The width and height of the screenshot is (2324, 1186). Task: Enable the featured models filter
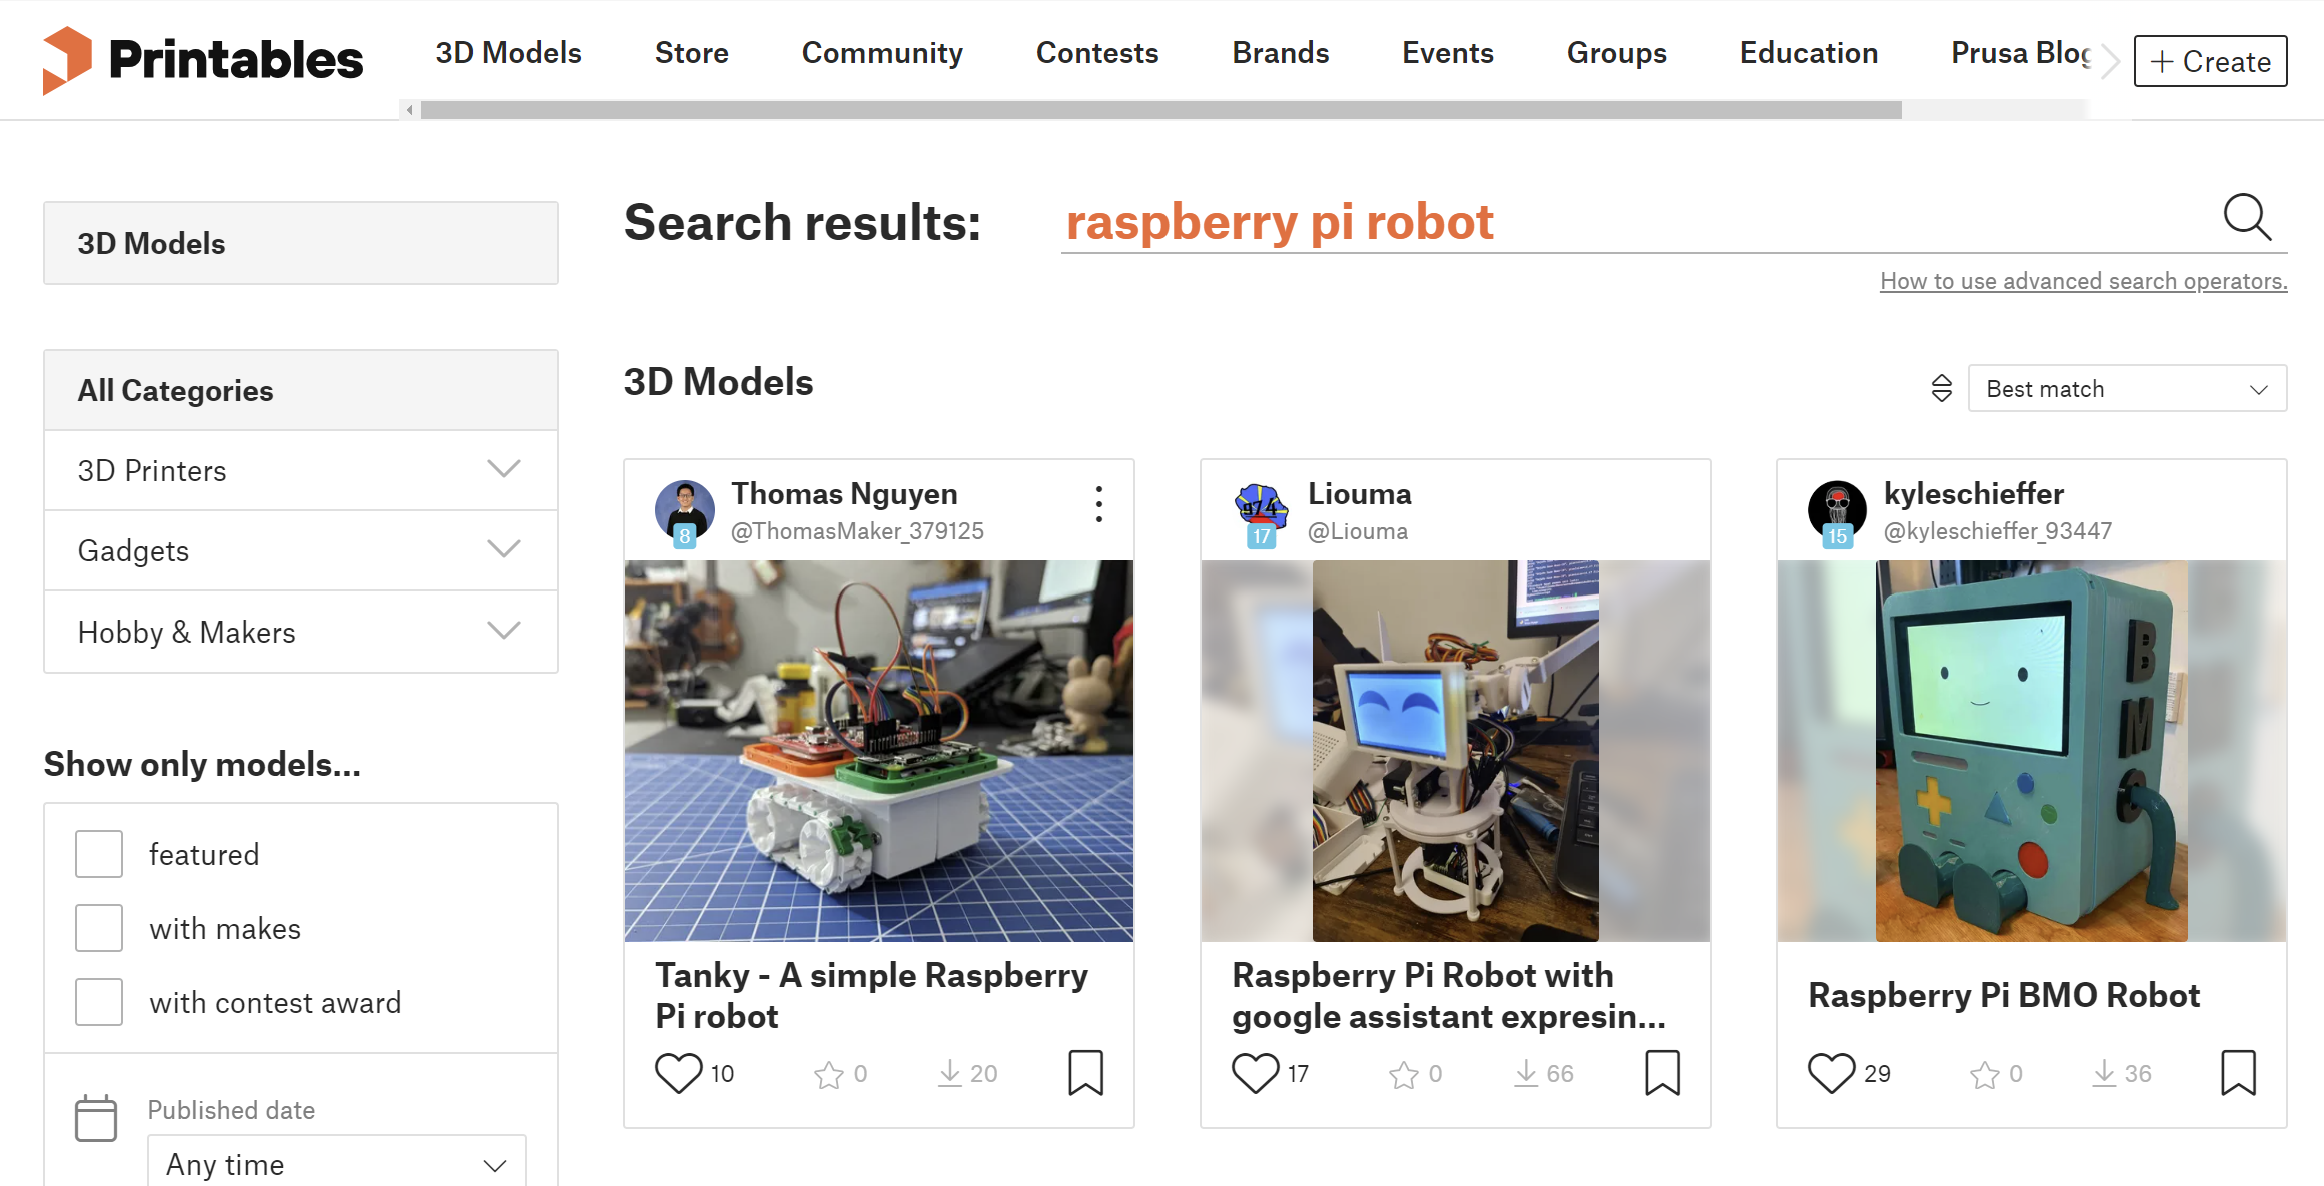(99, 854)
